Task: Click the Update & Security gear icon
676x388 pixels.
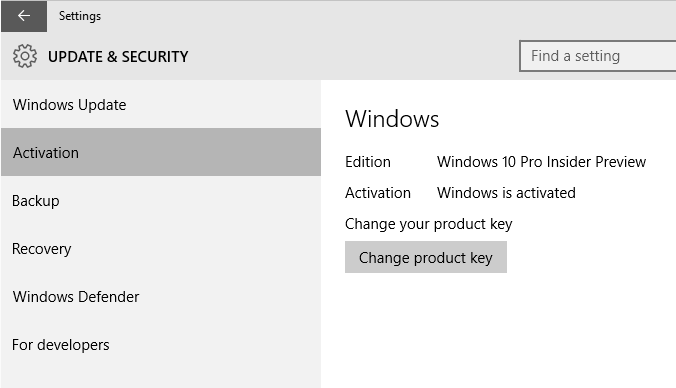Action: pos(25,56)
